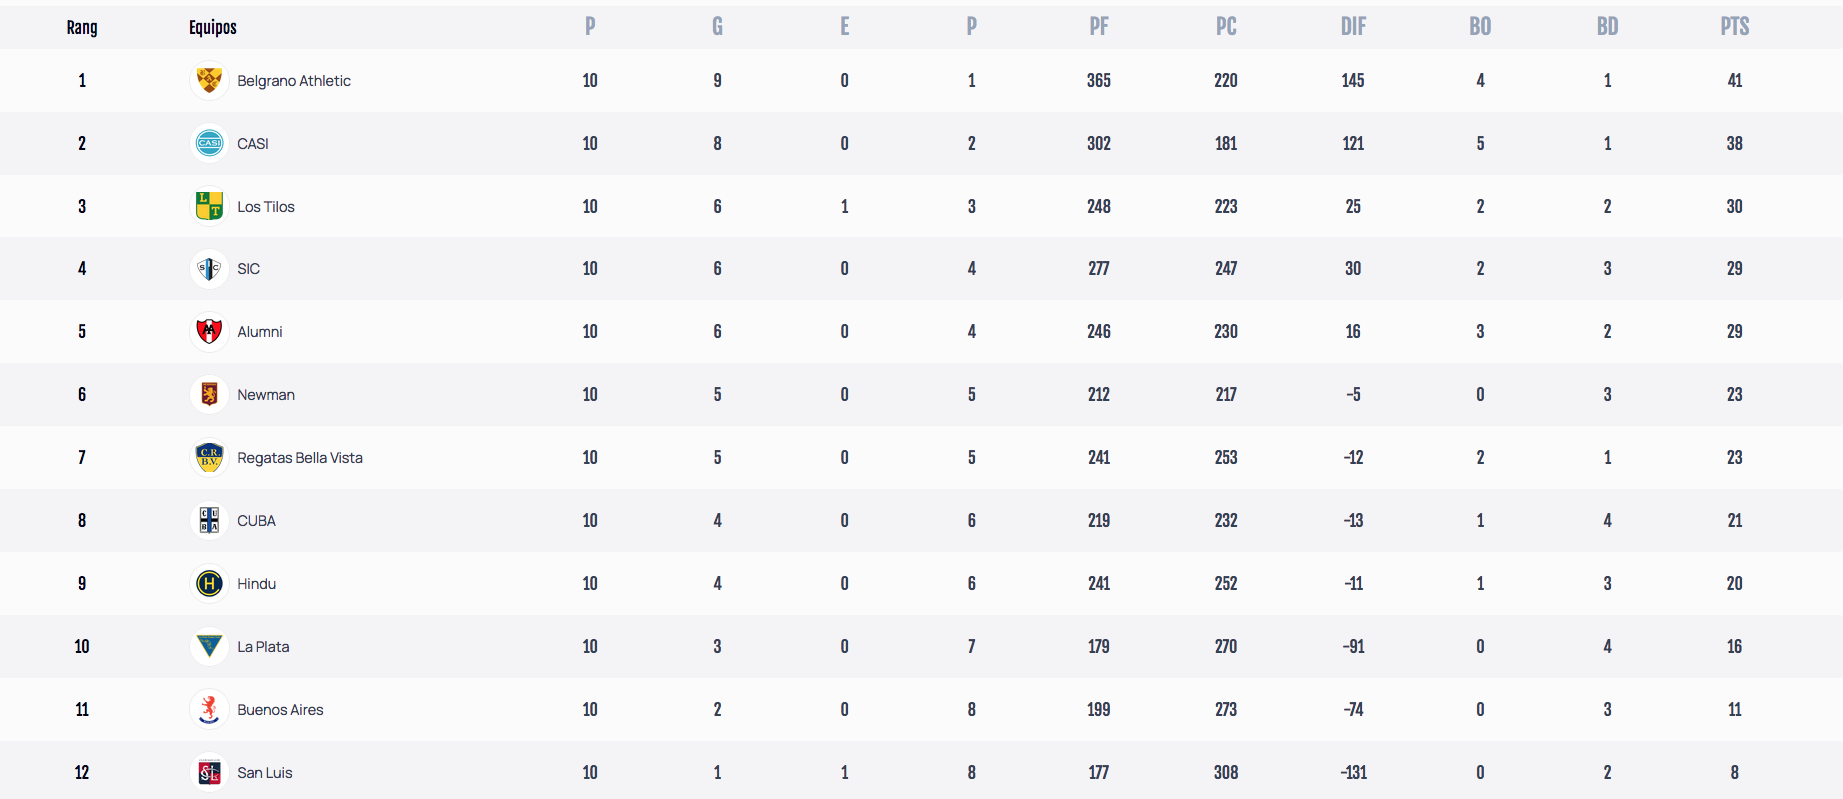Click the San Luis team logo

click(x=209, y=772)
